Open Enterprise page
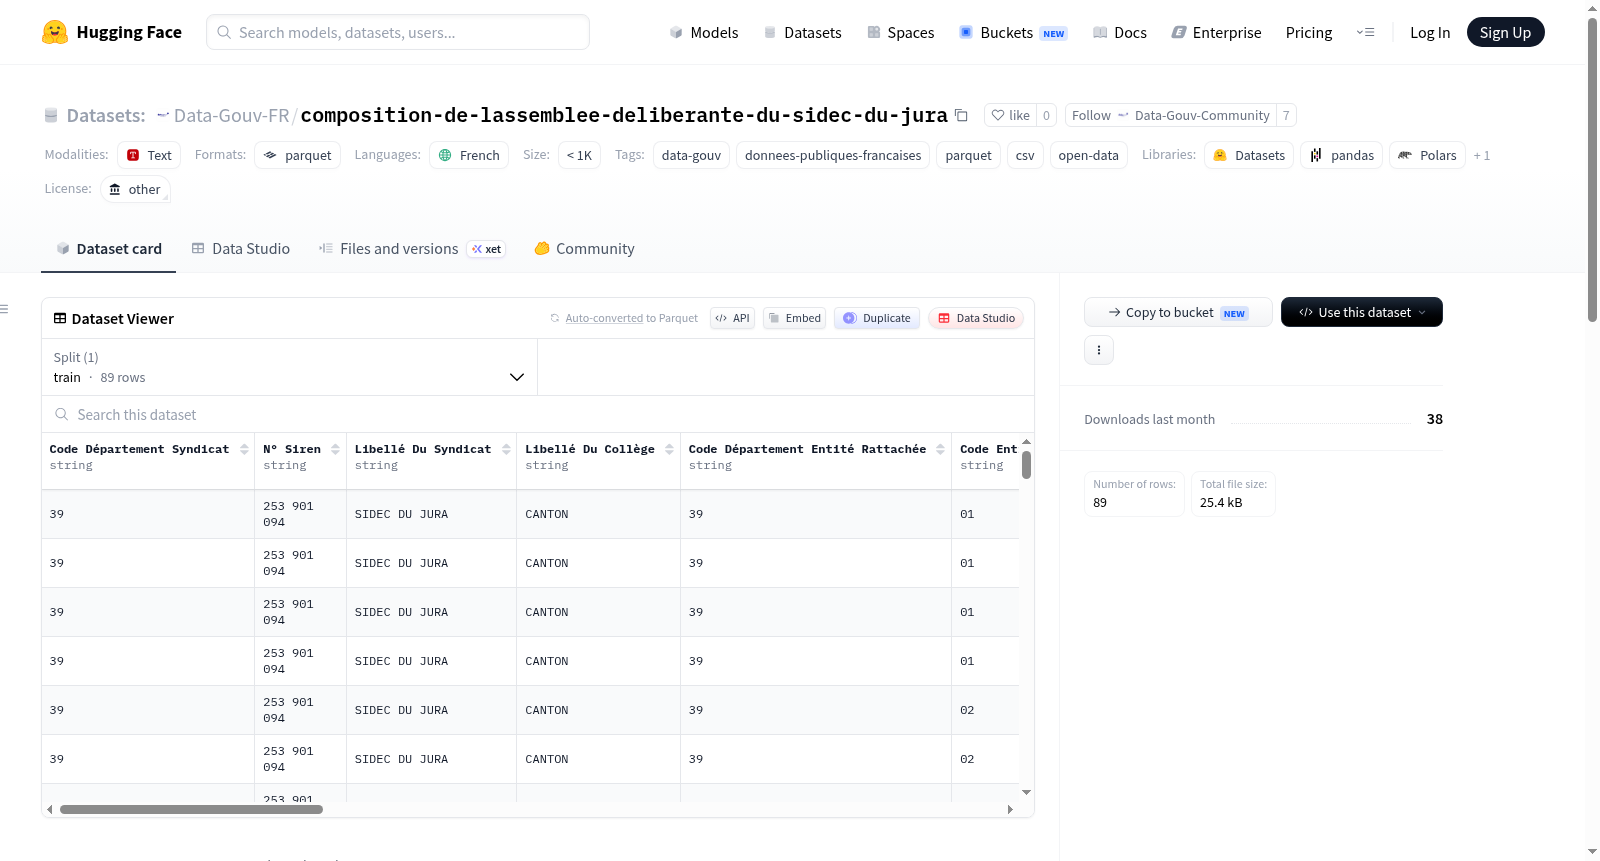The width and height of the screenshot is (1600, 861). coord(1216,32)
